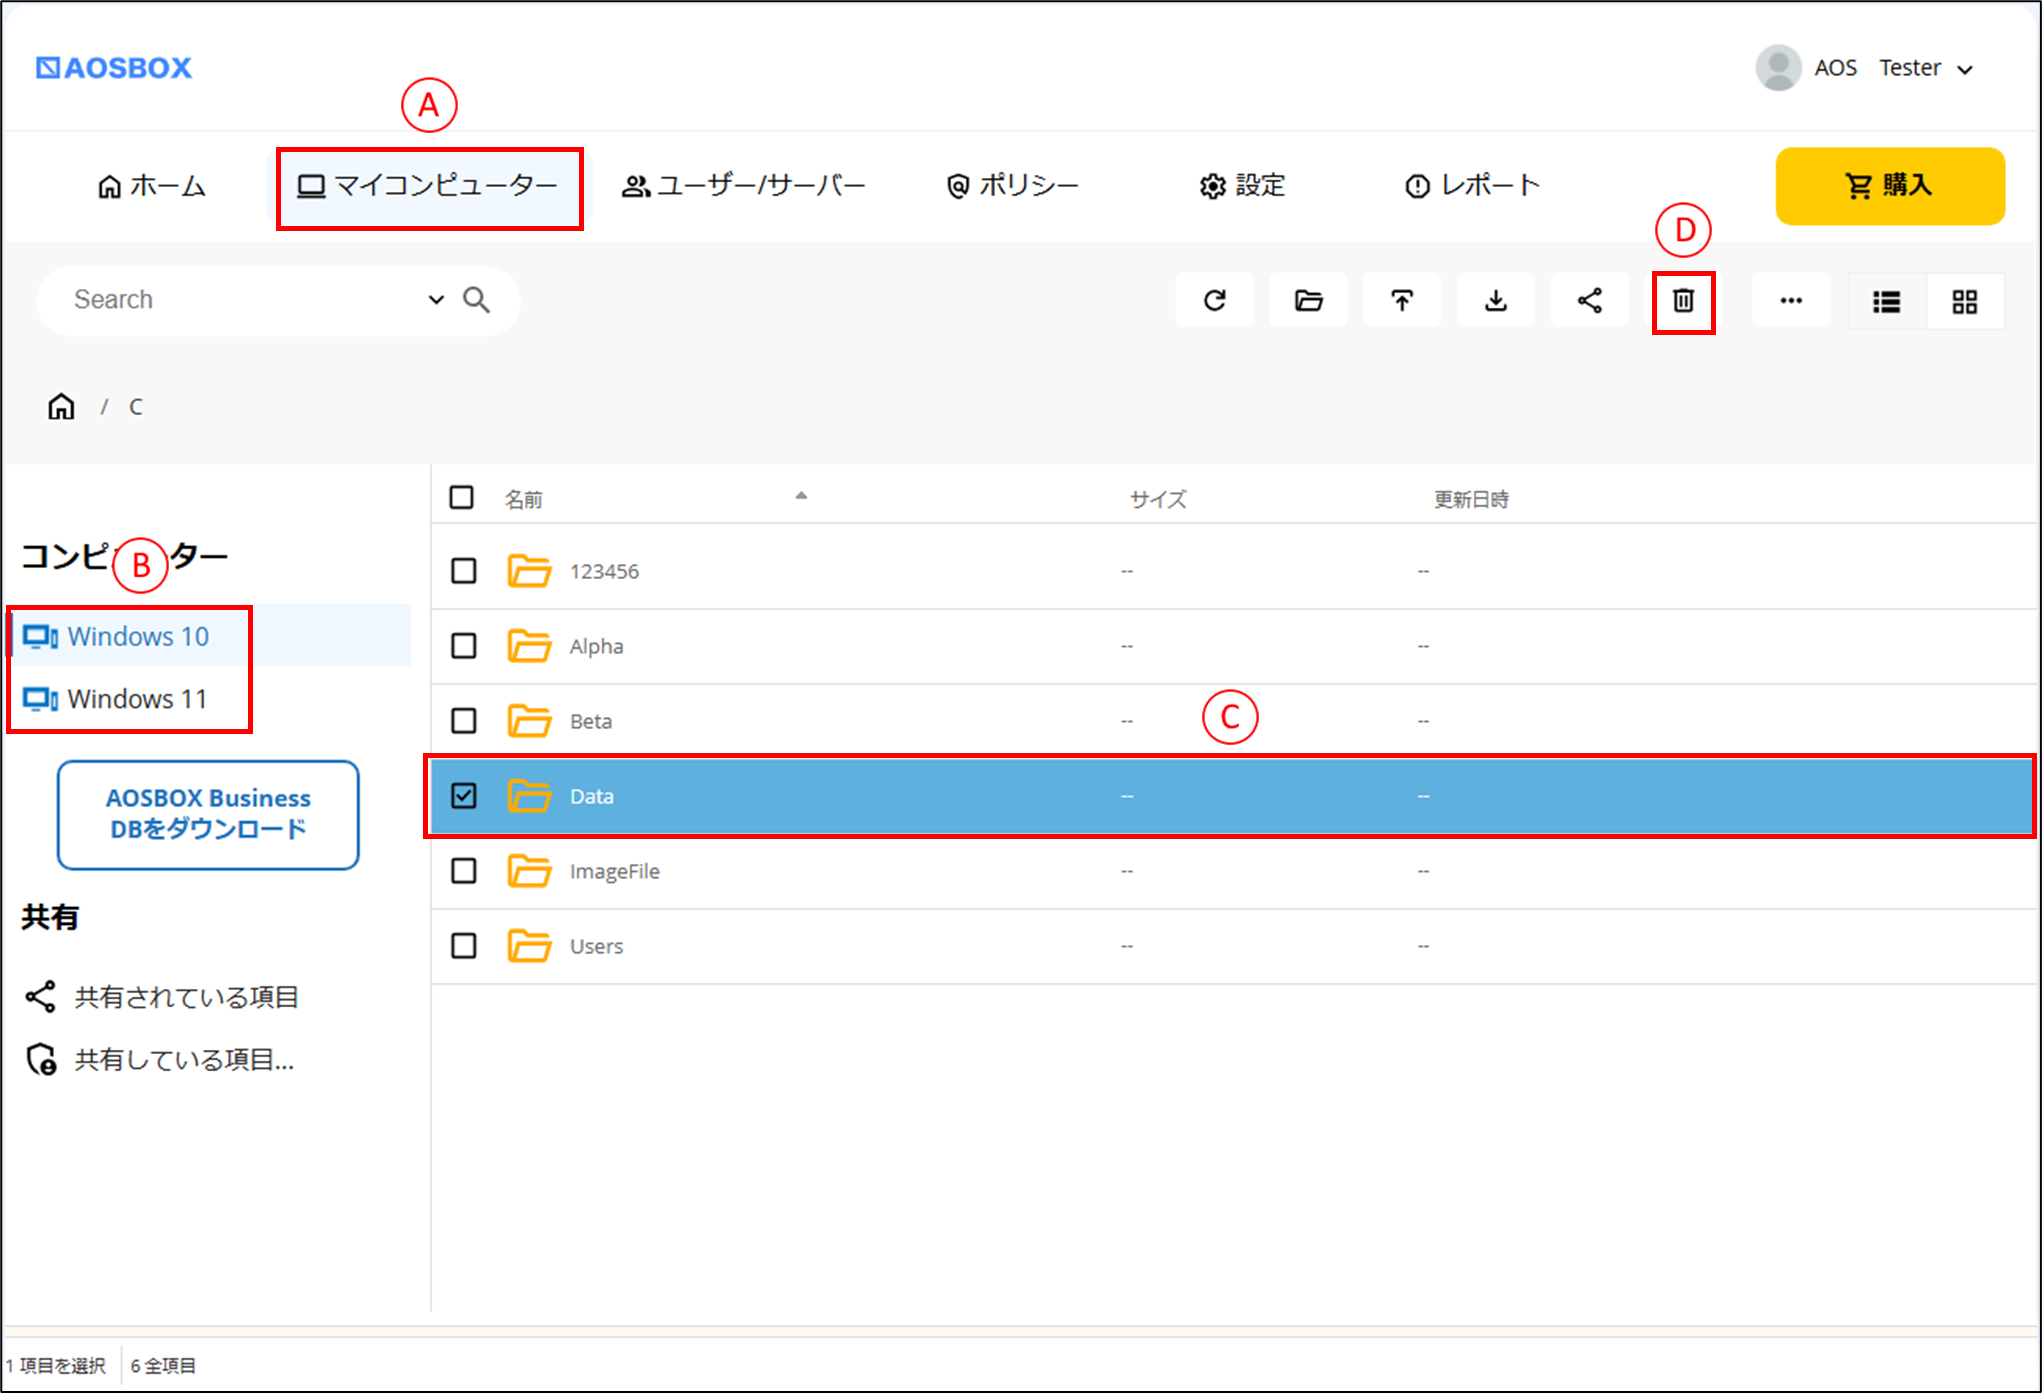Check the ImageFile folder checkbox
Viewport: 2042px width, 1393px height.
tap(464, 871)
